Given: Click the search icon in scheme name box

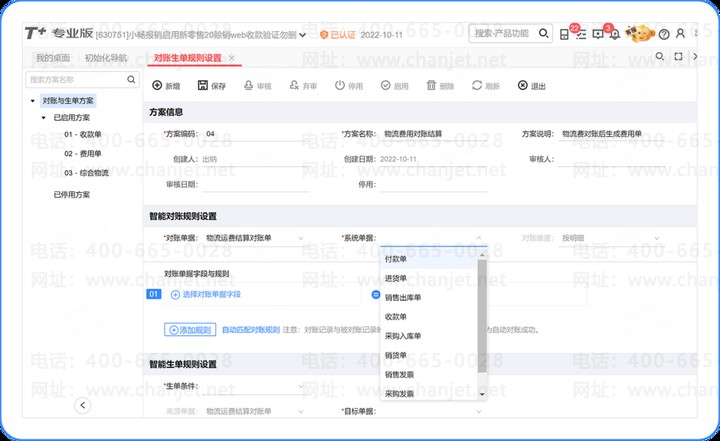Looking at the screenshot, I should 131,79.
